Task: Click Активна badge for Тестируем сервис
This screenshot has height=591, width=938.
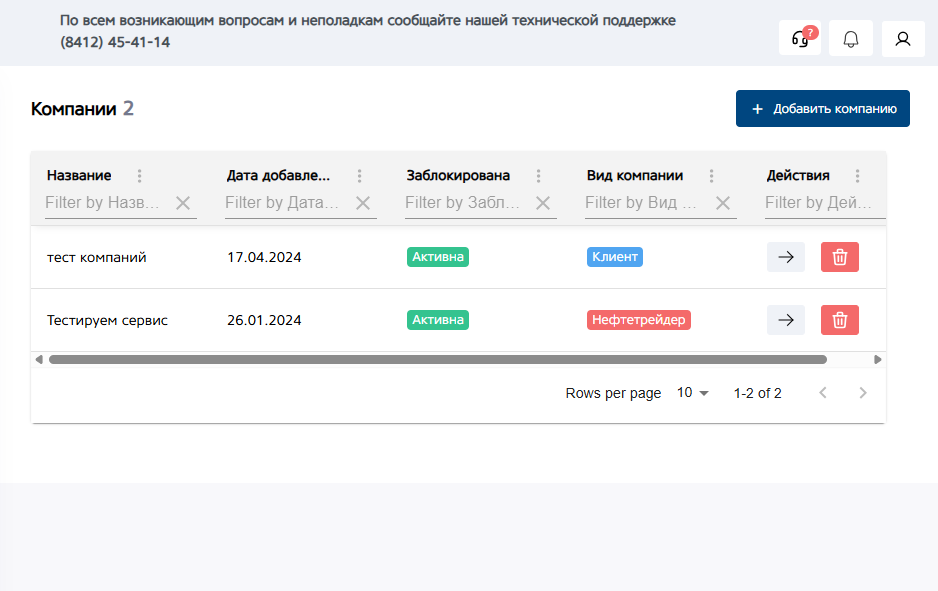Action: point(438,319)
